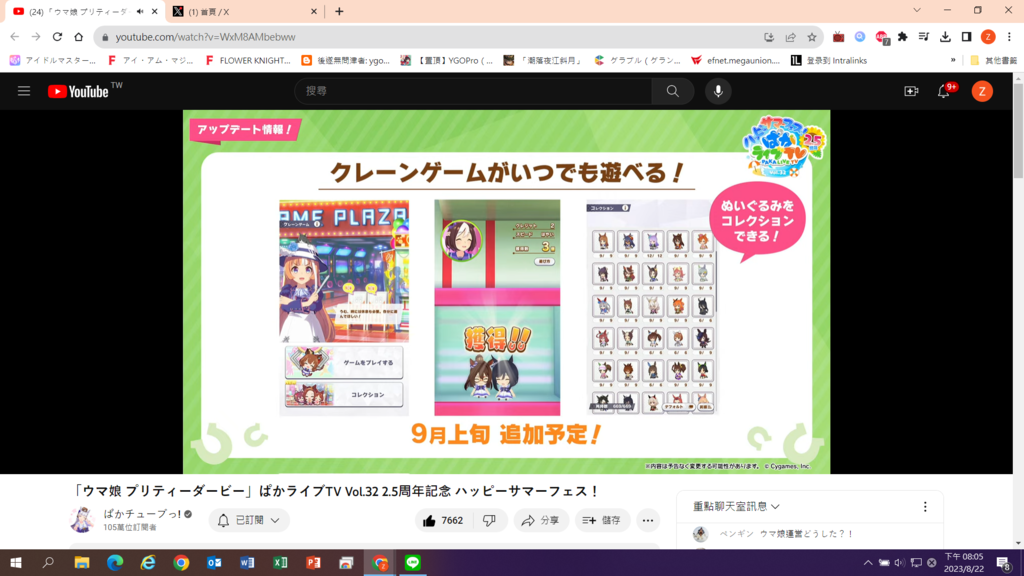
Task: Expand the subscribed 已訂閱 notification dropdown
Action: [x=249, y=520]
